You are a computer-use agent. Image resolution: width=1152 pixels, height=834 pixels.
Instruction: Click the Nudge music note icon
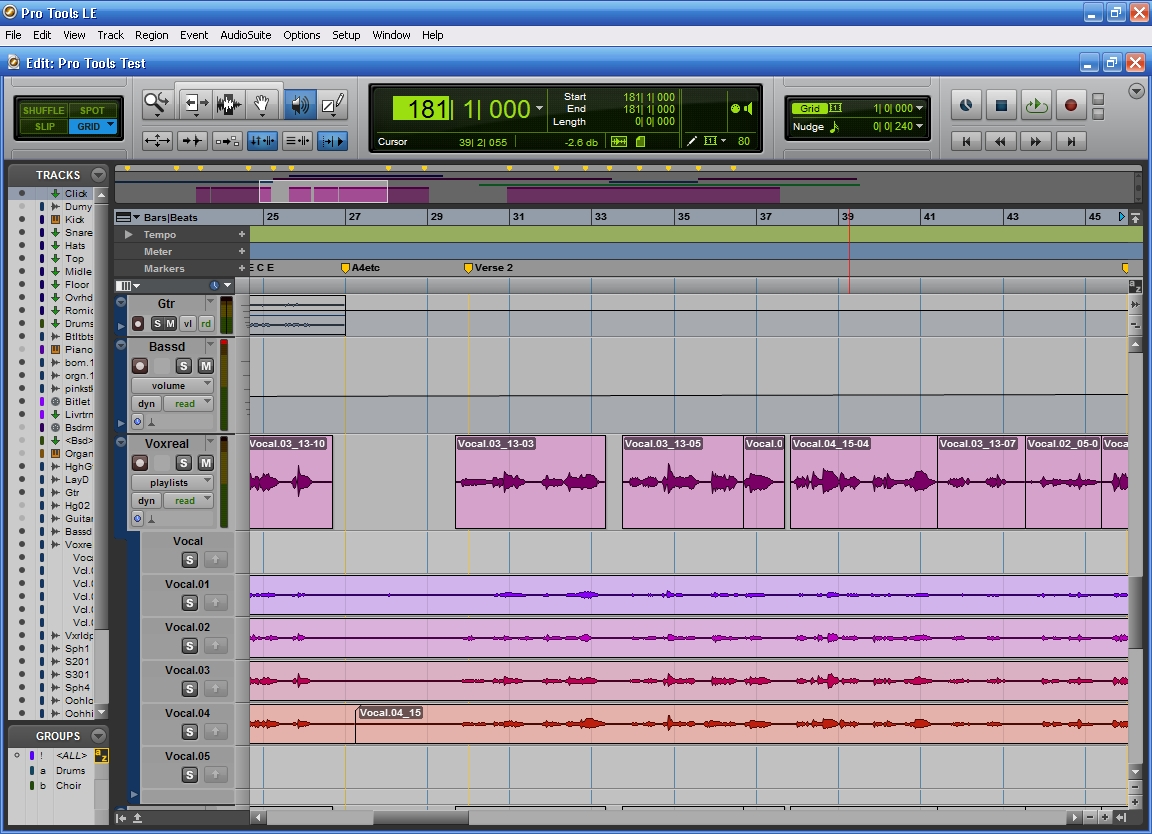pyautogui.click(x=834, y=127)
